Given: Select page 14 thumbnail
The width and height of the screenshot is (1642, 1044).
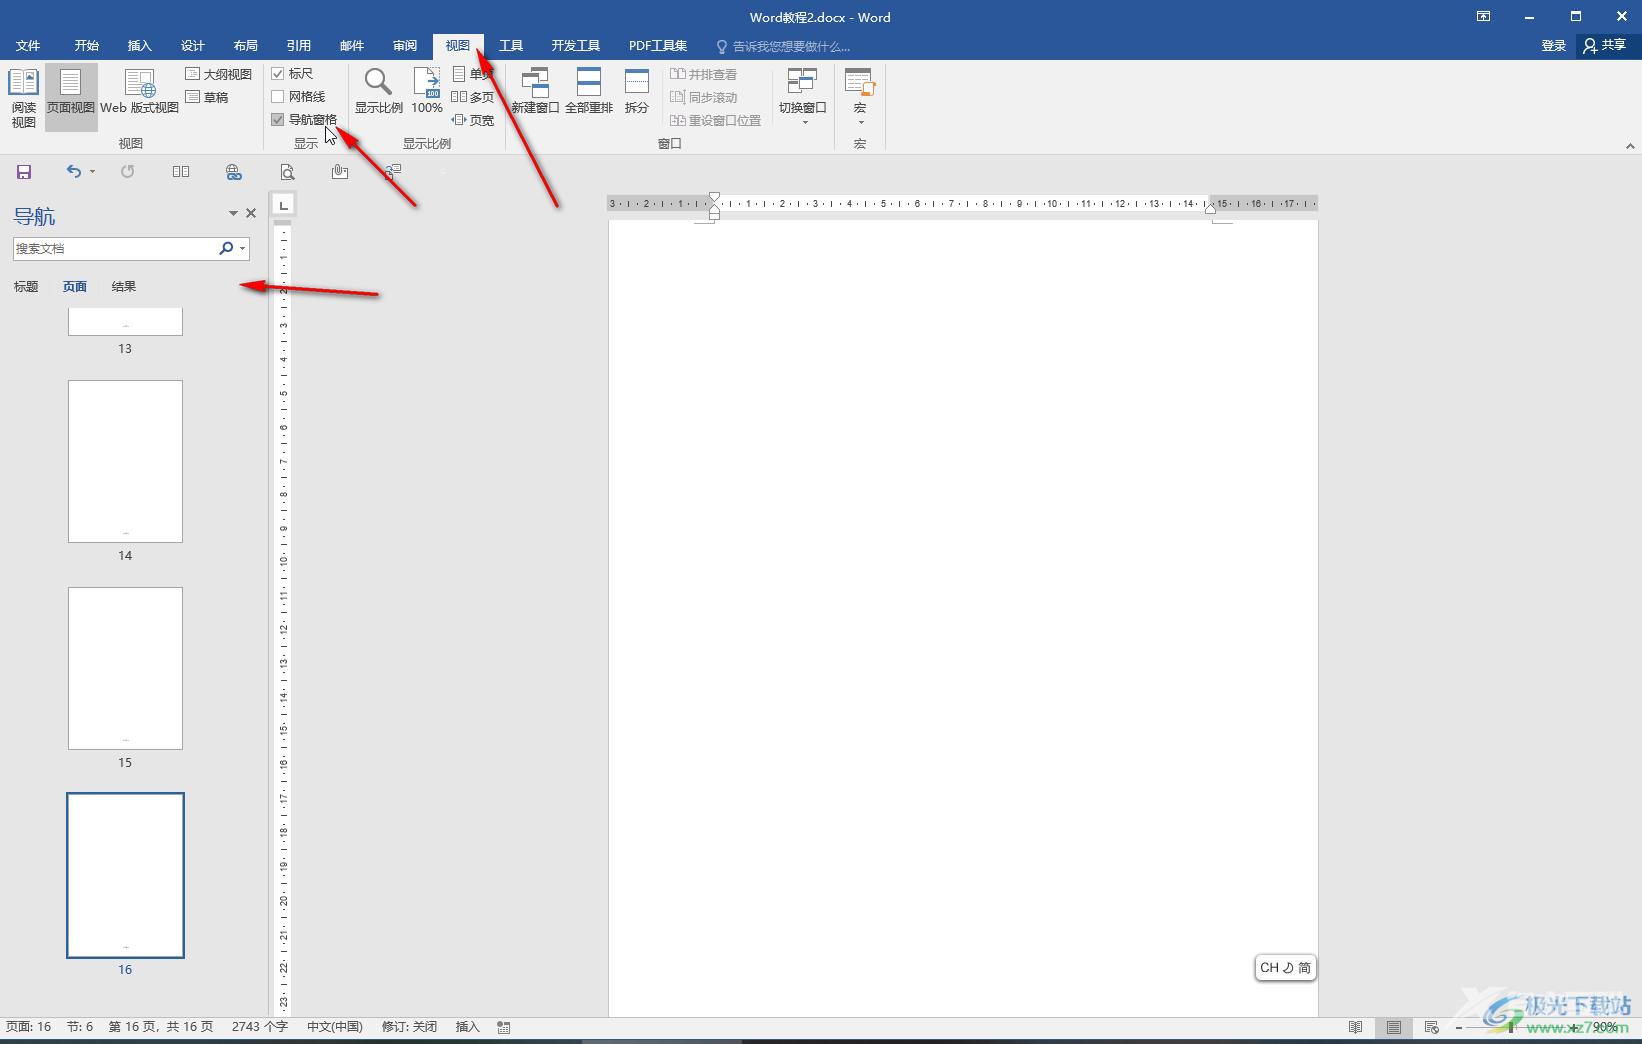Looking at the screenshot, I should click(x=125, y=461).
